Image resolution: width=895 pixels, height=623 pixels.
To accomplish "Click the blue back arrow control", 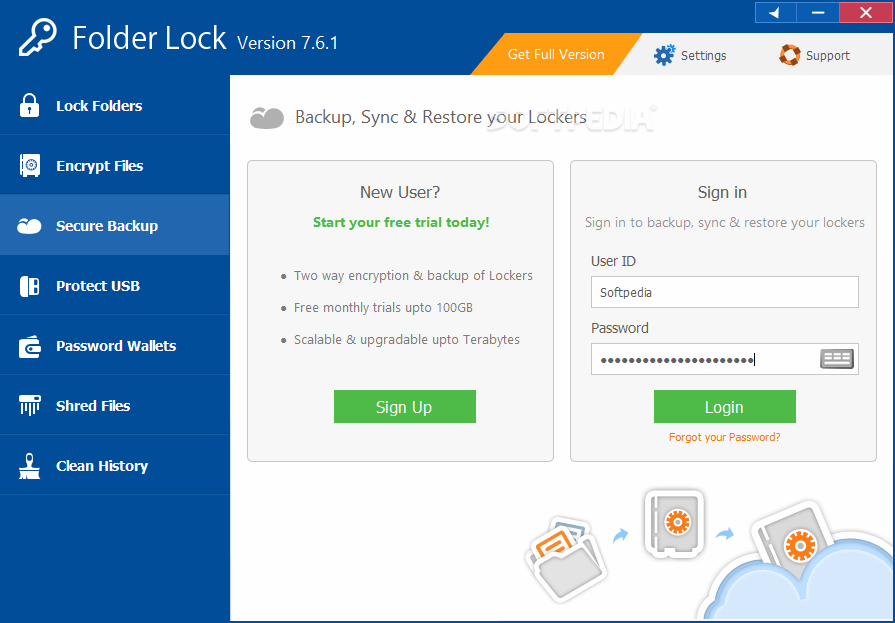I will [774, 12].
